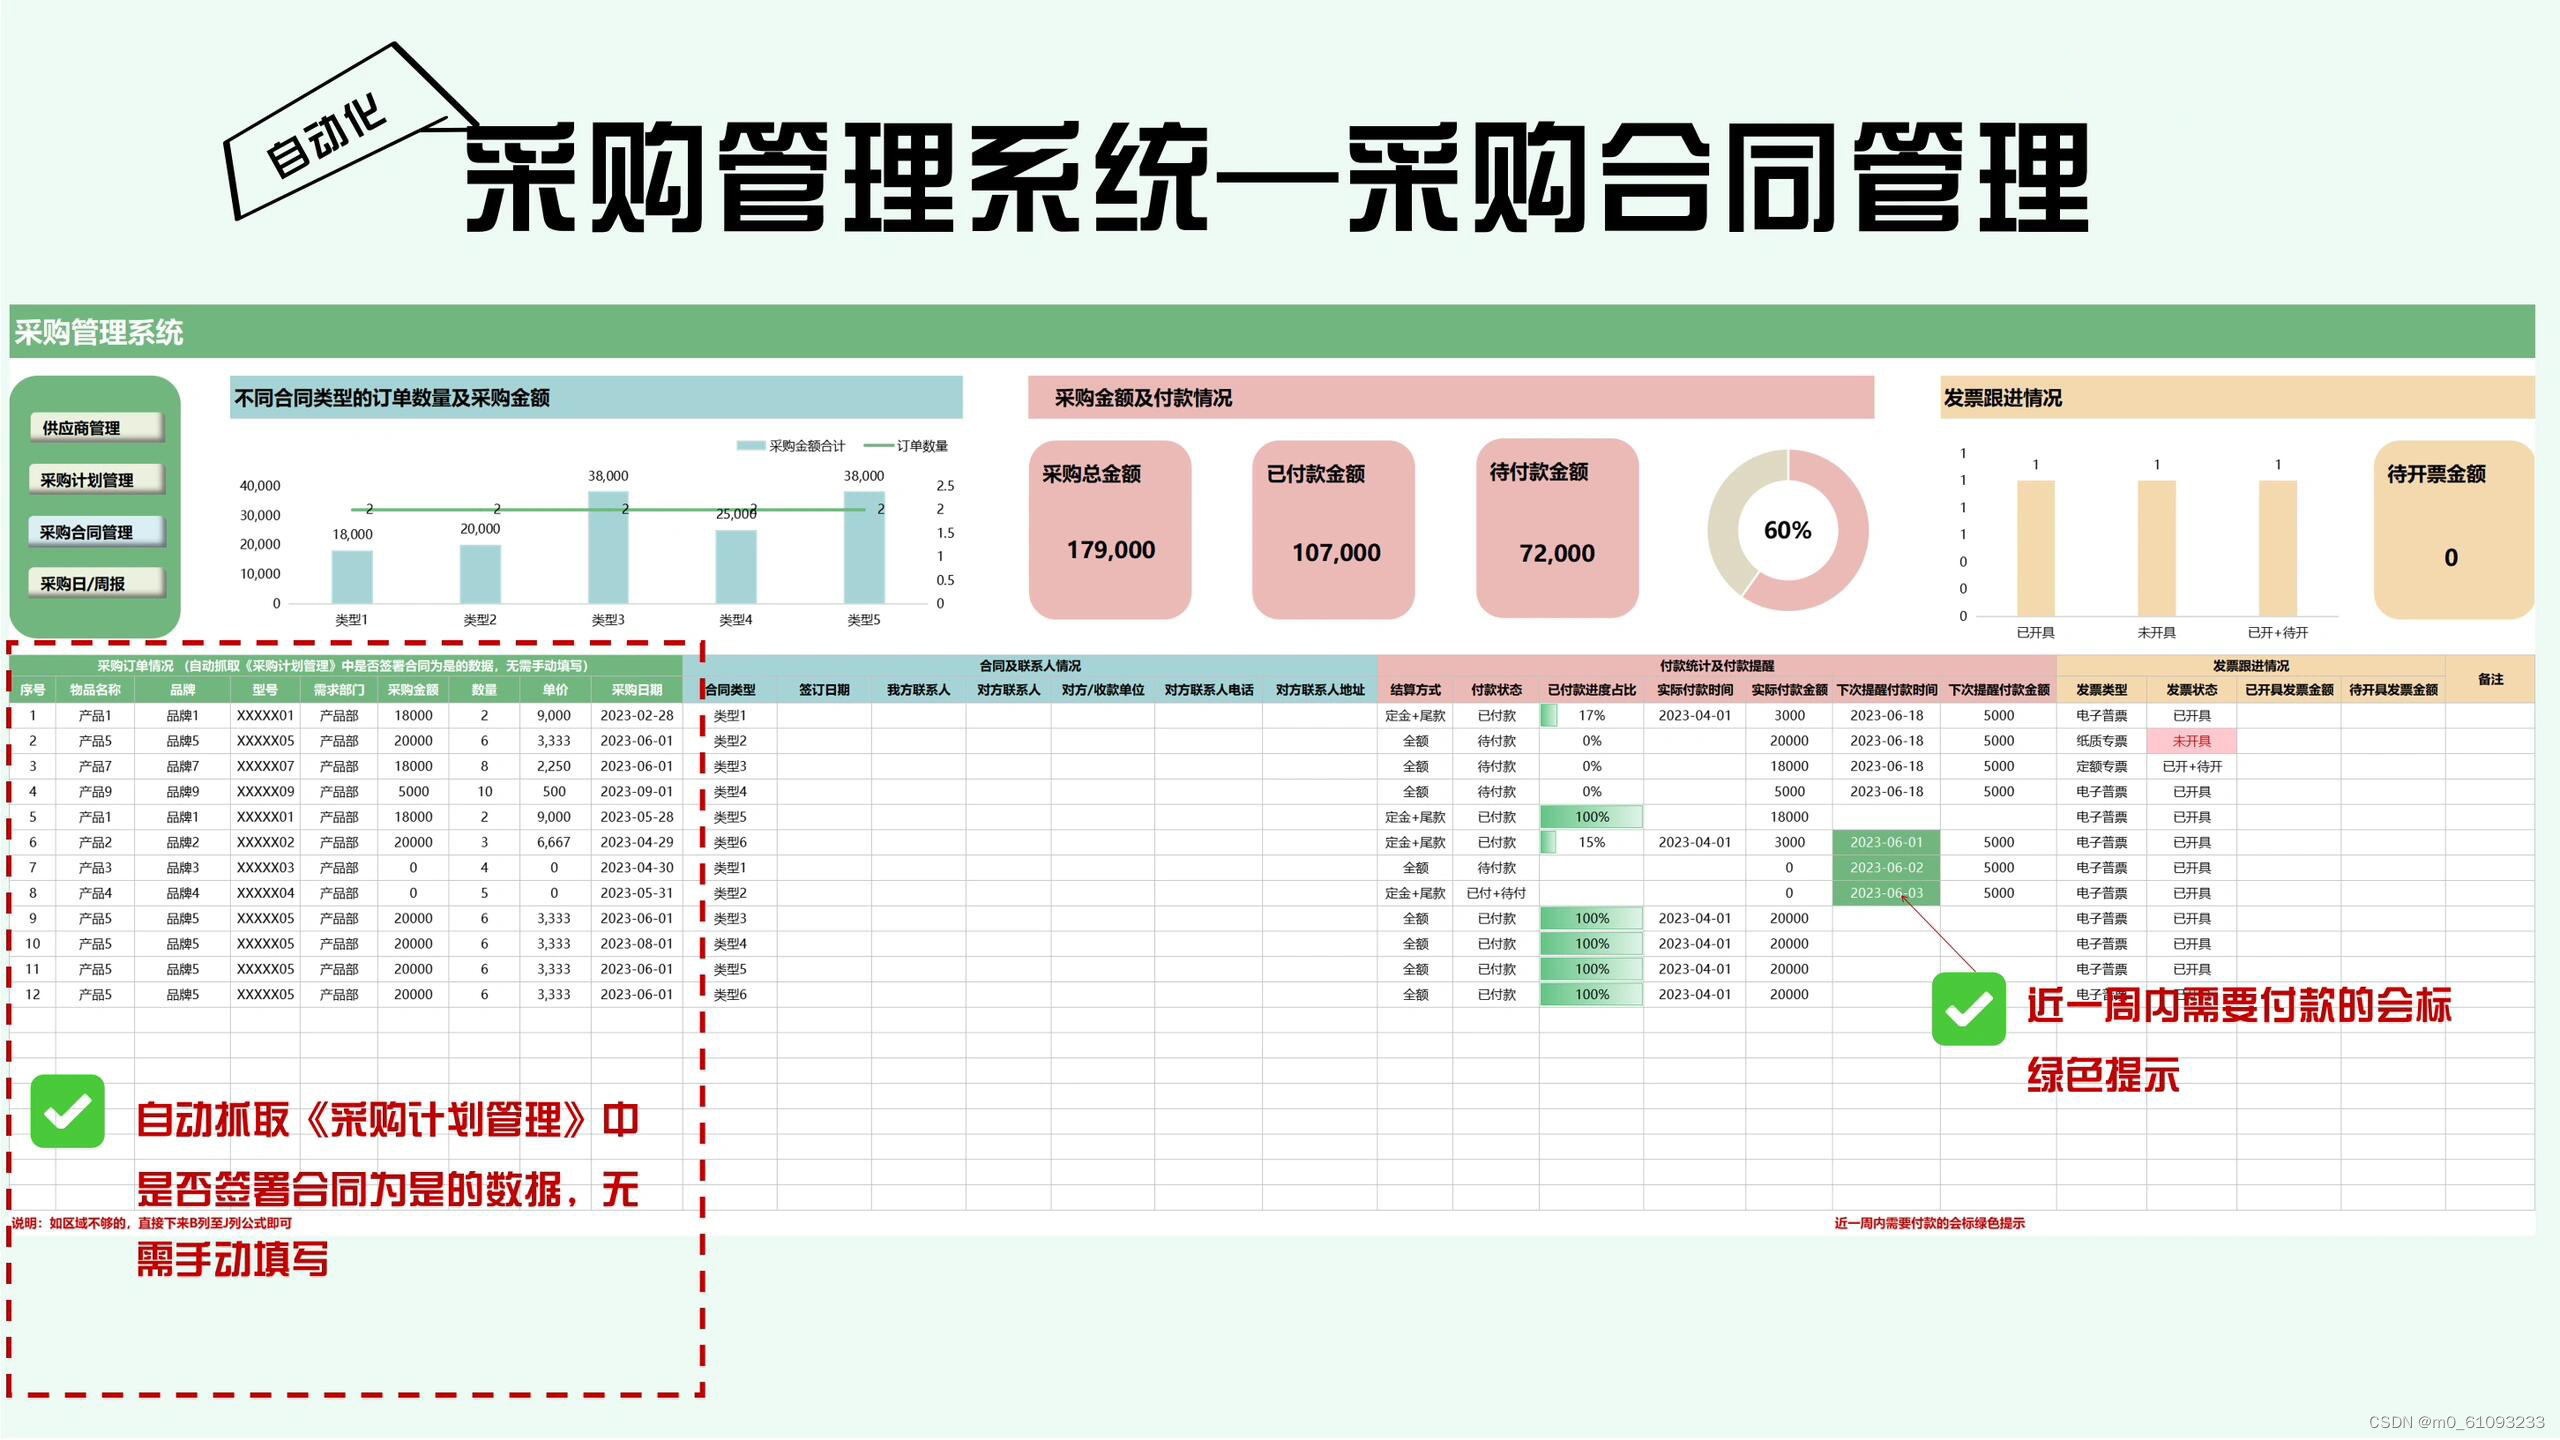Open the 采购计划管理 navigation button

coord(95,480)
